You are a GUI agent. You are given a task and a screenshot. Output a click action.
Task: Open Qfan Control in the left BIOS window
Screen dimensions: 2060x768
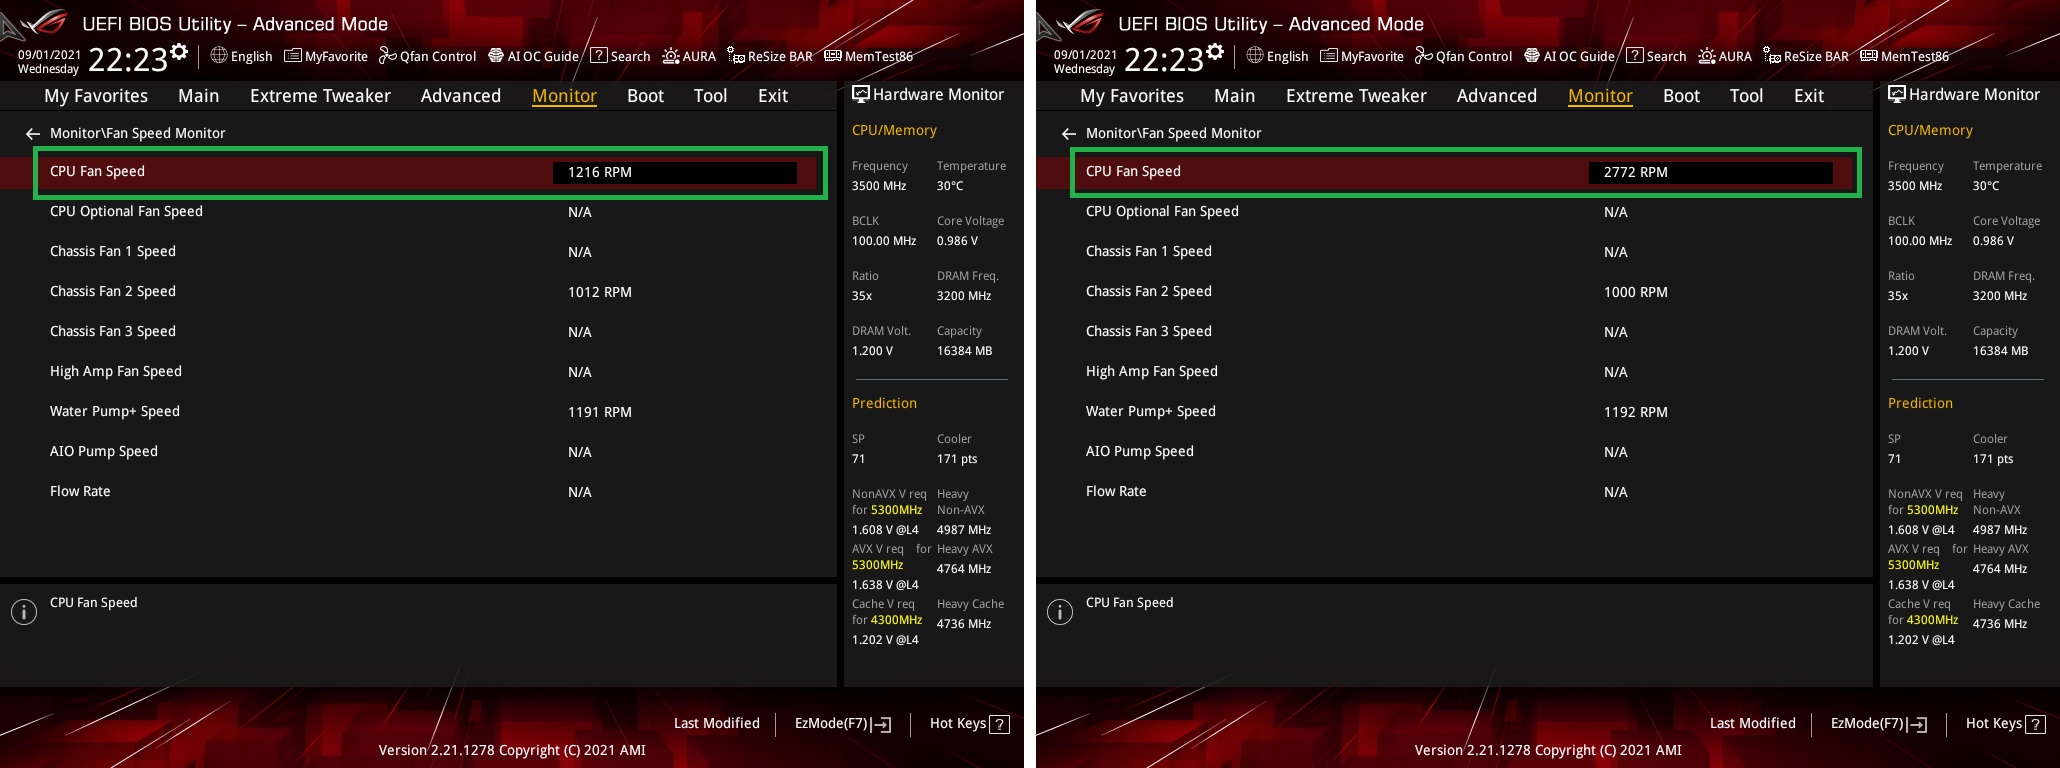(427, 56)
